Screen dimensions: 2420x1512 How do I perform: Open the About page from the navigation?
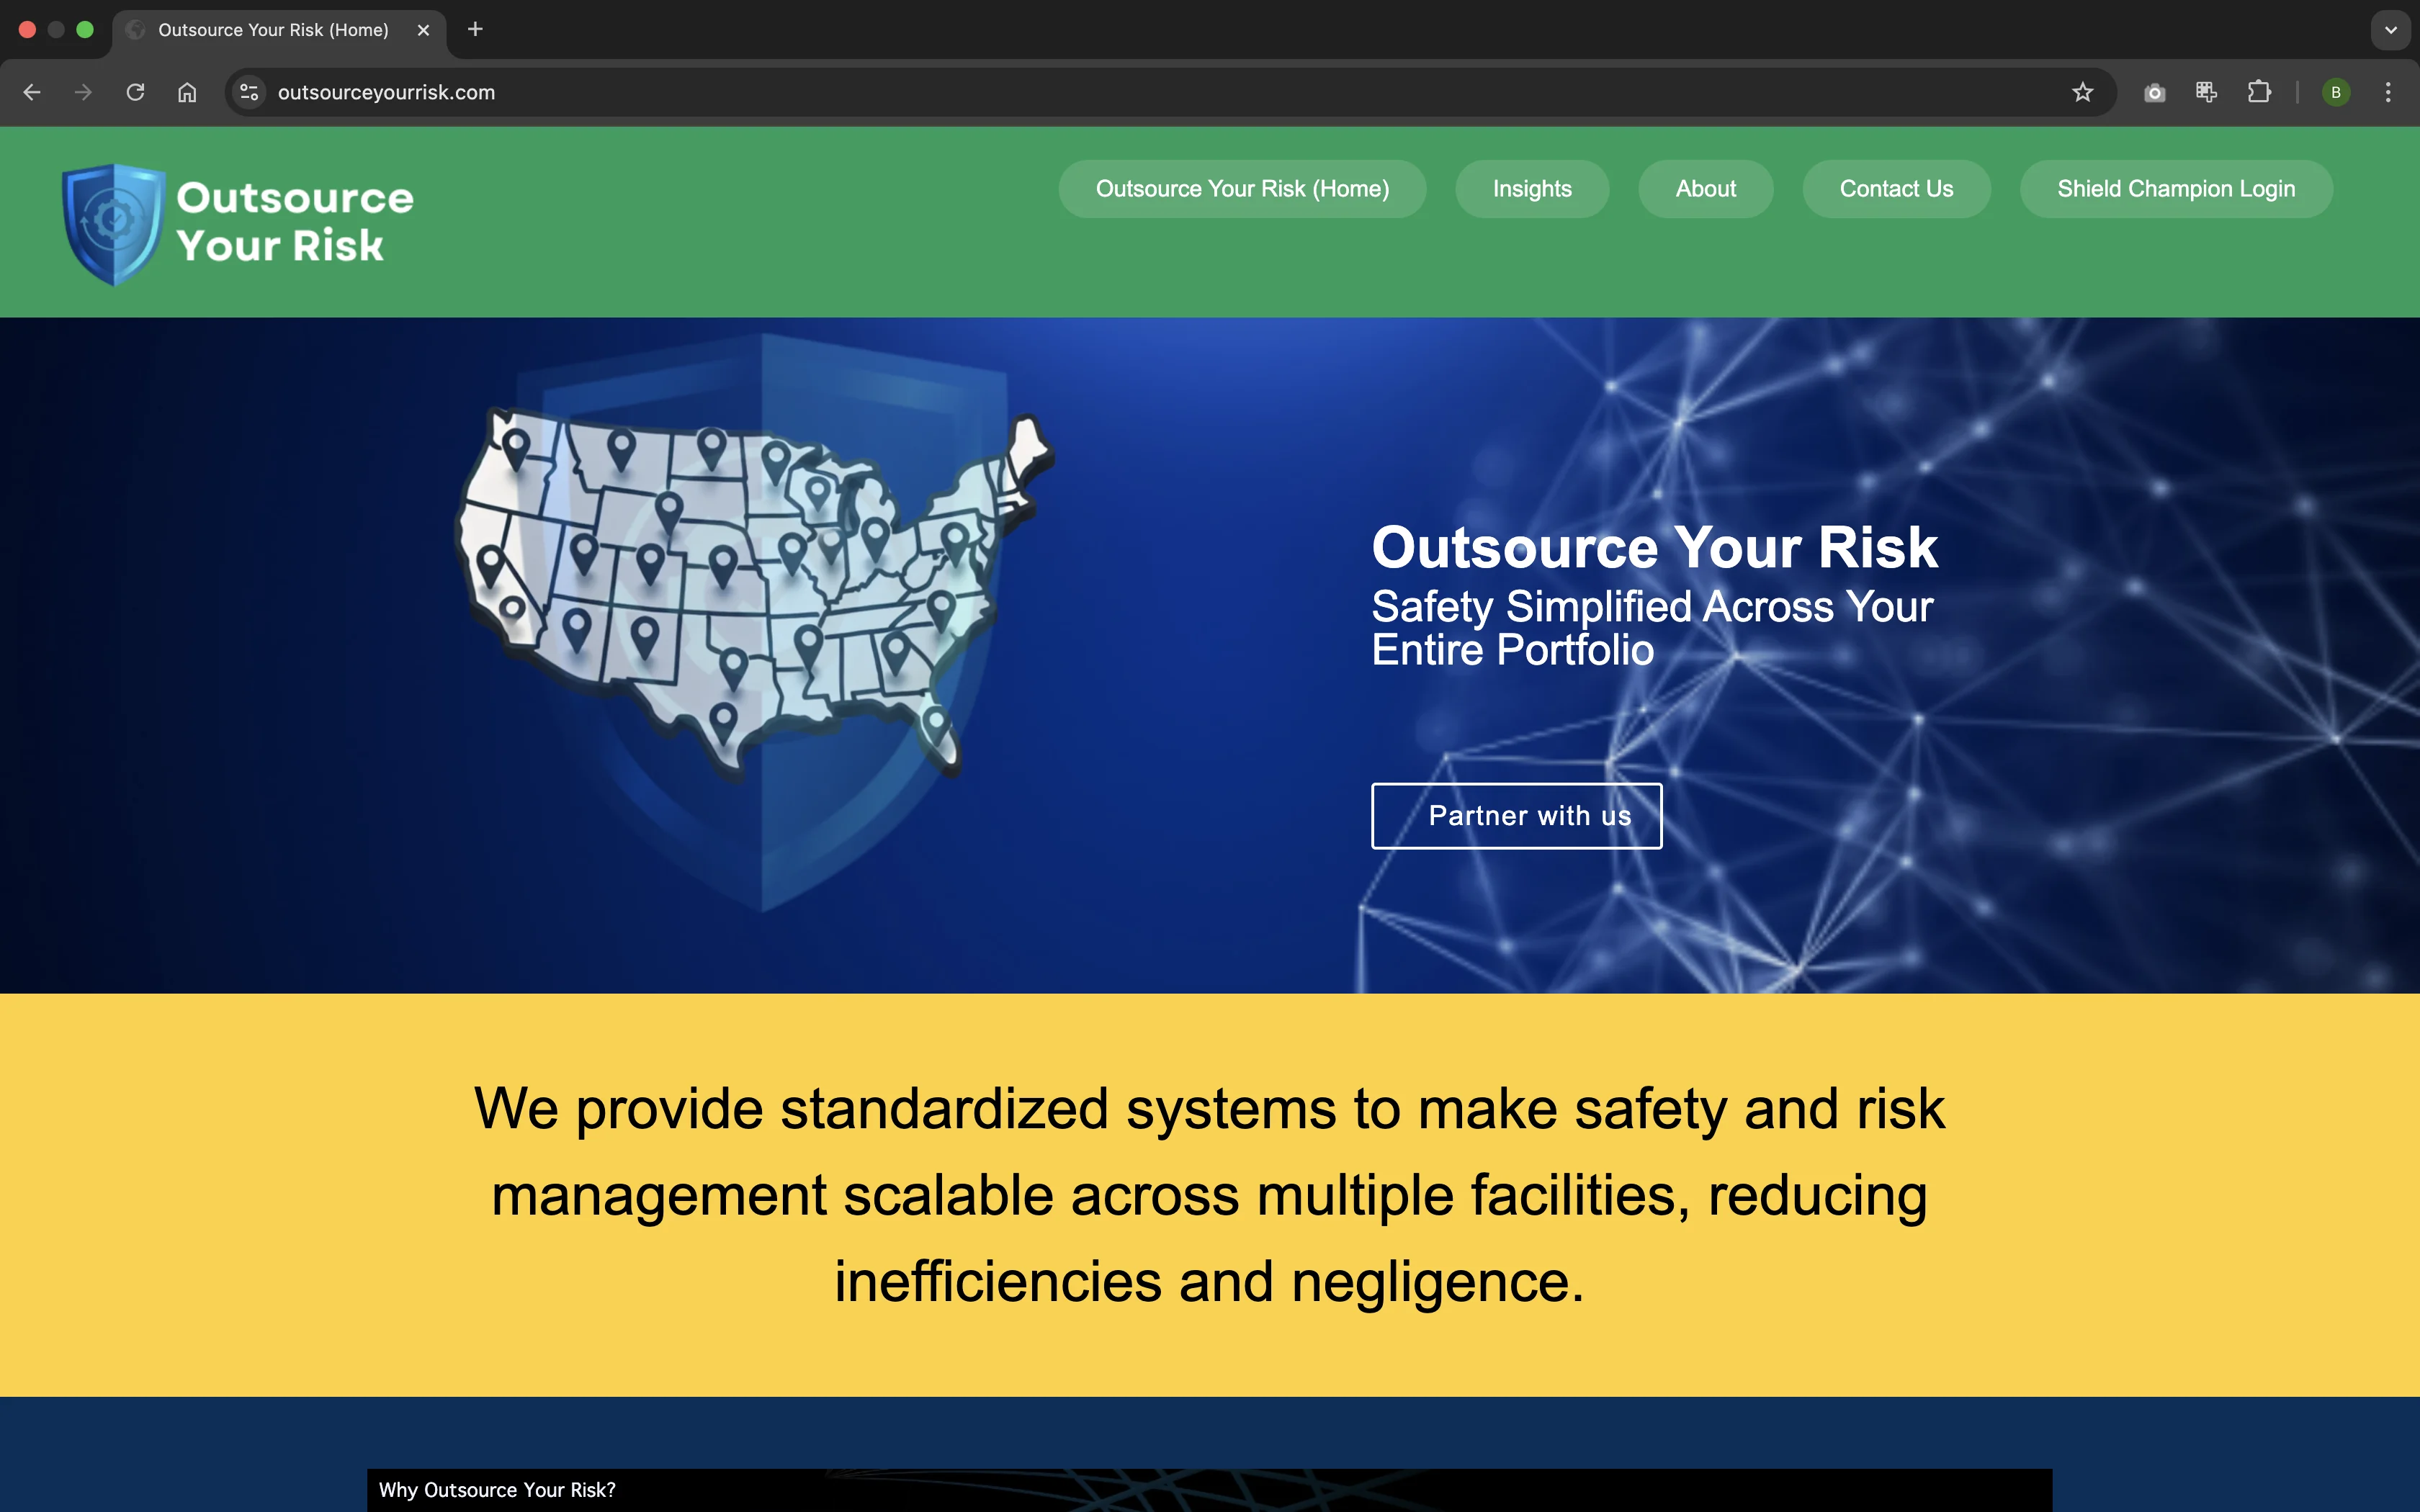(x=1705, y=188)
